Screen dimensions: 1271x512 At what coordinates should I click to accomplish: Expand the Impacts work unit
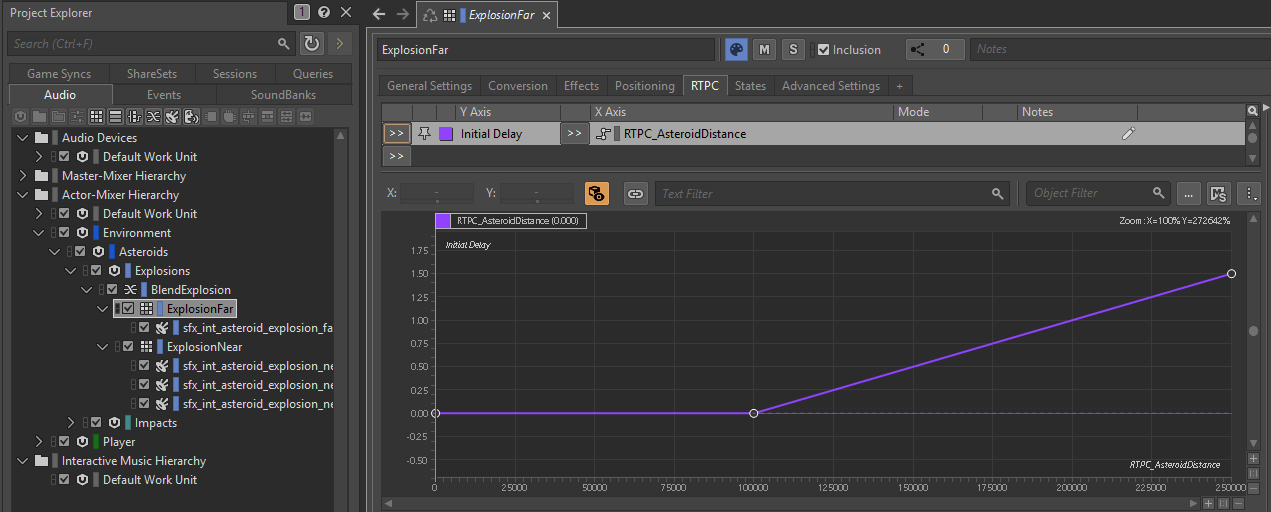click(71, 423)
